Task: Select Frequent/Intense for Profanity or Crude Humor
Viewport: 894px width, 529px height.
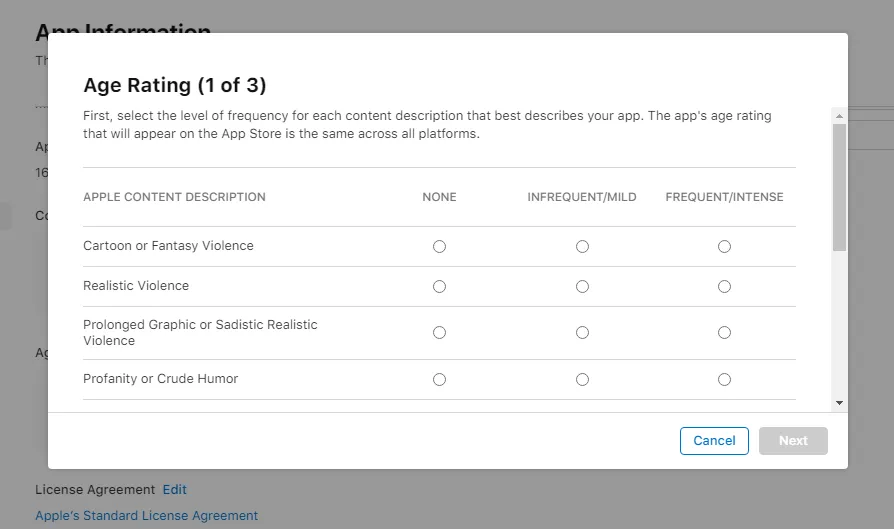Action: pos(724,379)
